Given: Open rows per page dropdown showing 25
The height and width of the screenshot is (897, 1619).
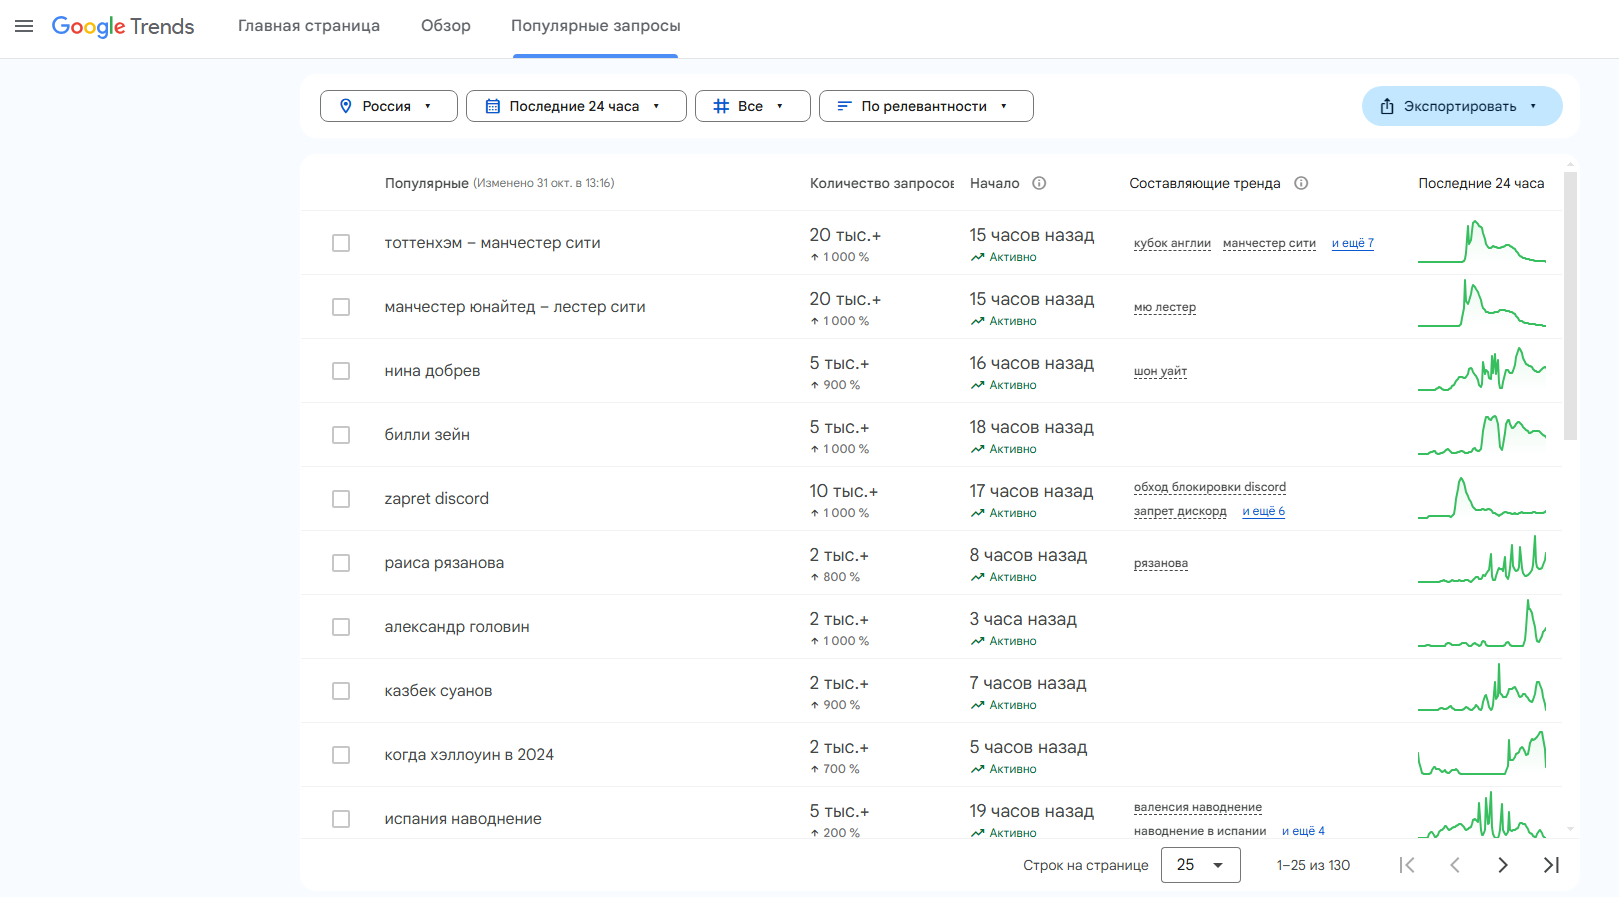Looking at the screenshot, I should pyautogui.click(x=1201, y=865).
